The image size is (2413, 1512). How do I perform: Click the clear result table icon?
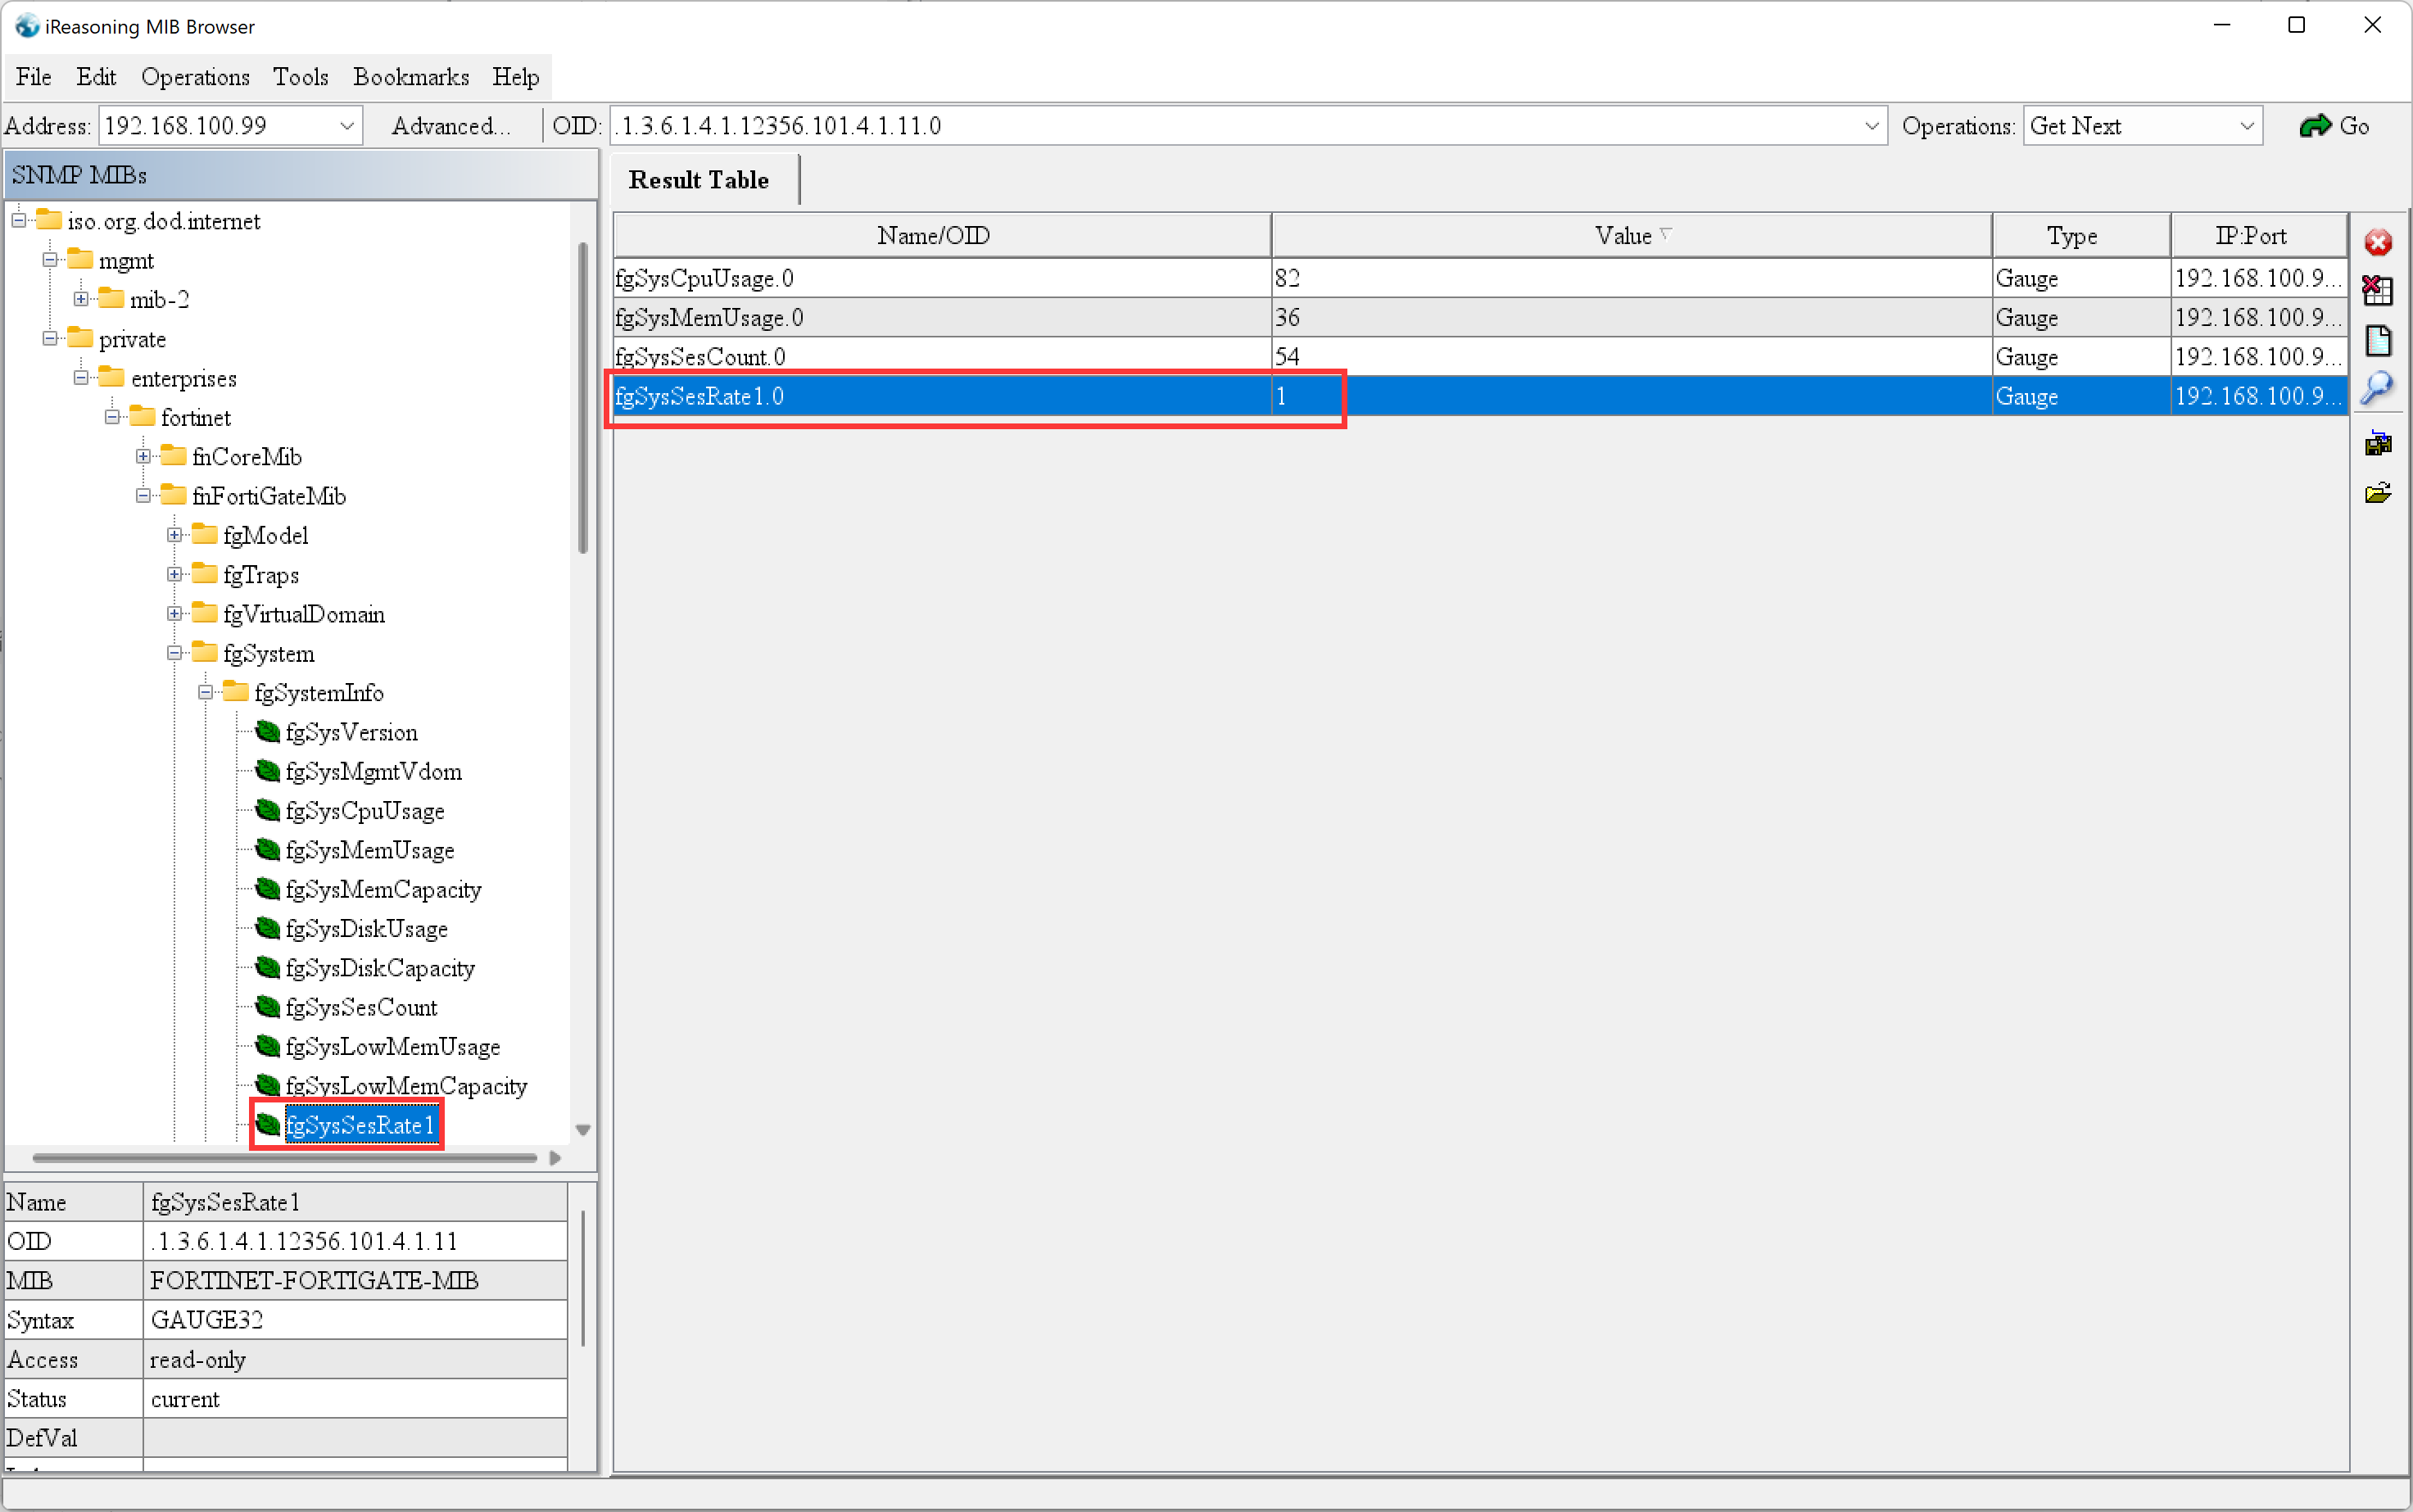coord(2377,291)
